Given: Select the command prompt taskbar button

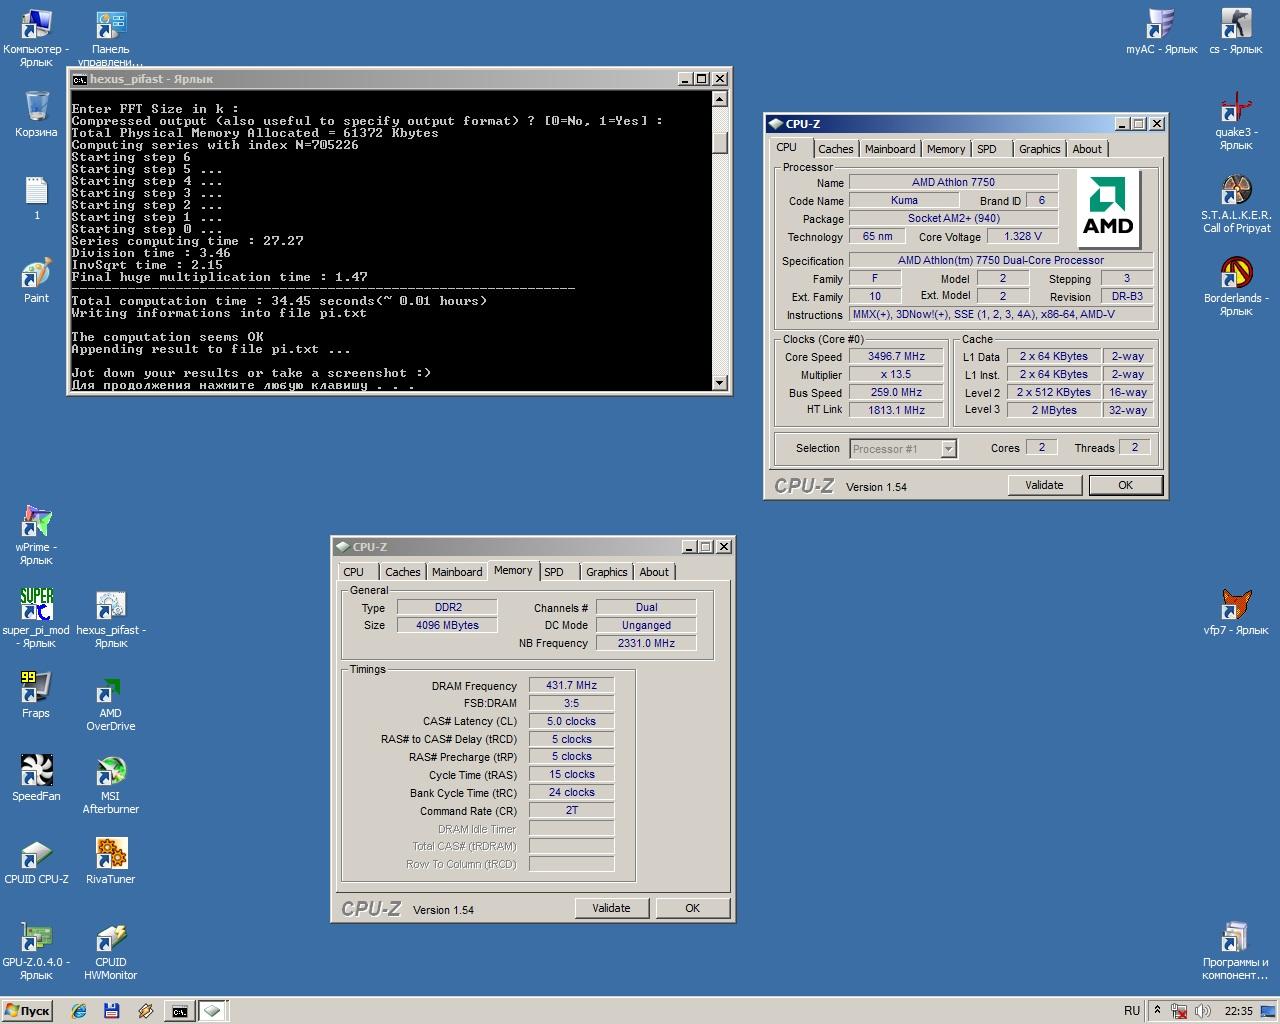Looking at the screenshot, I should (179, 1011).
